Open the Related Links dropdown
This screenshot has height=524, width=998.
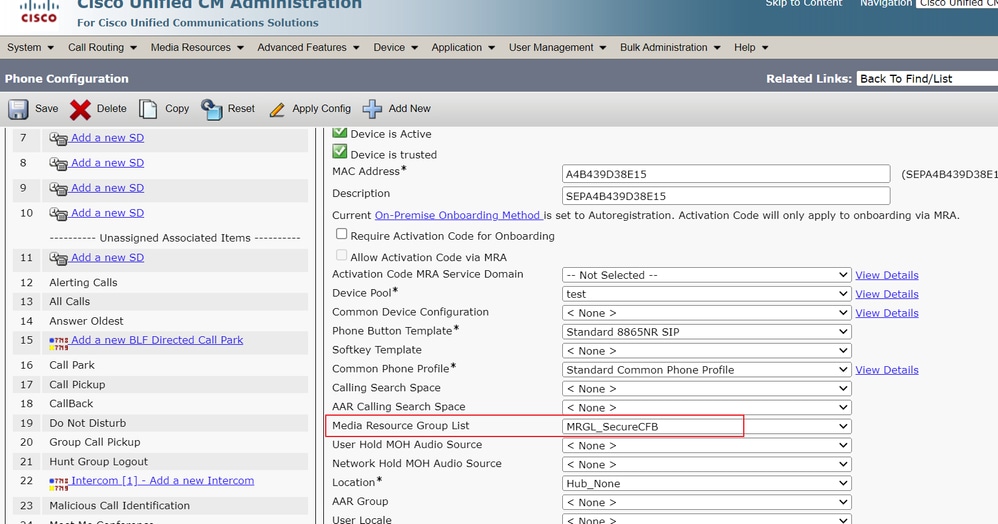click(927, 78)
